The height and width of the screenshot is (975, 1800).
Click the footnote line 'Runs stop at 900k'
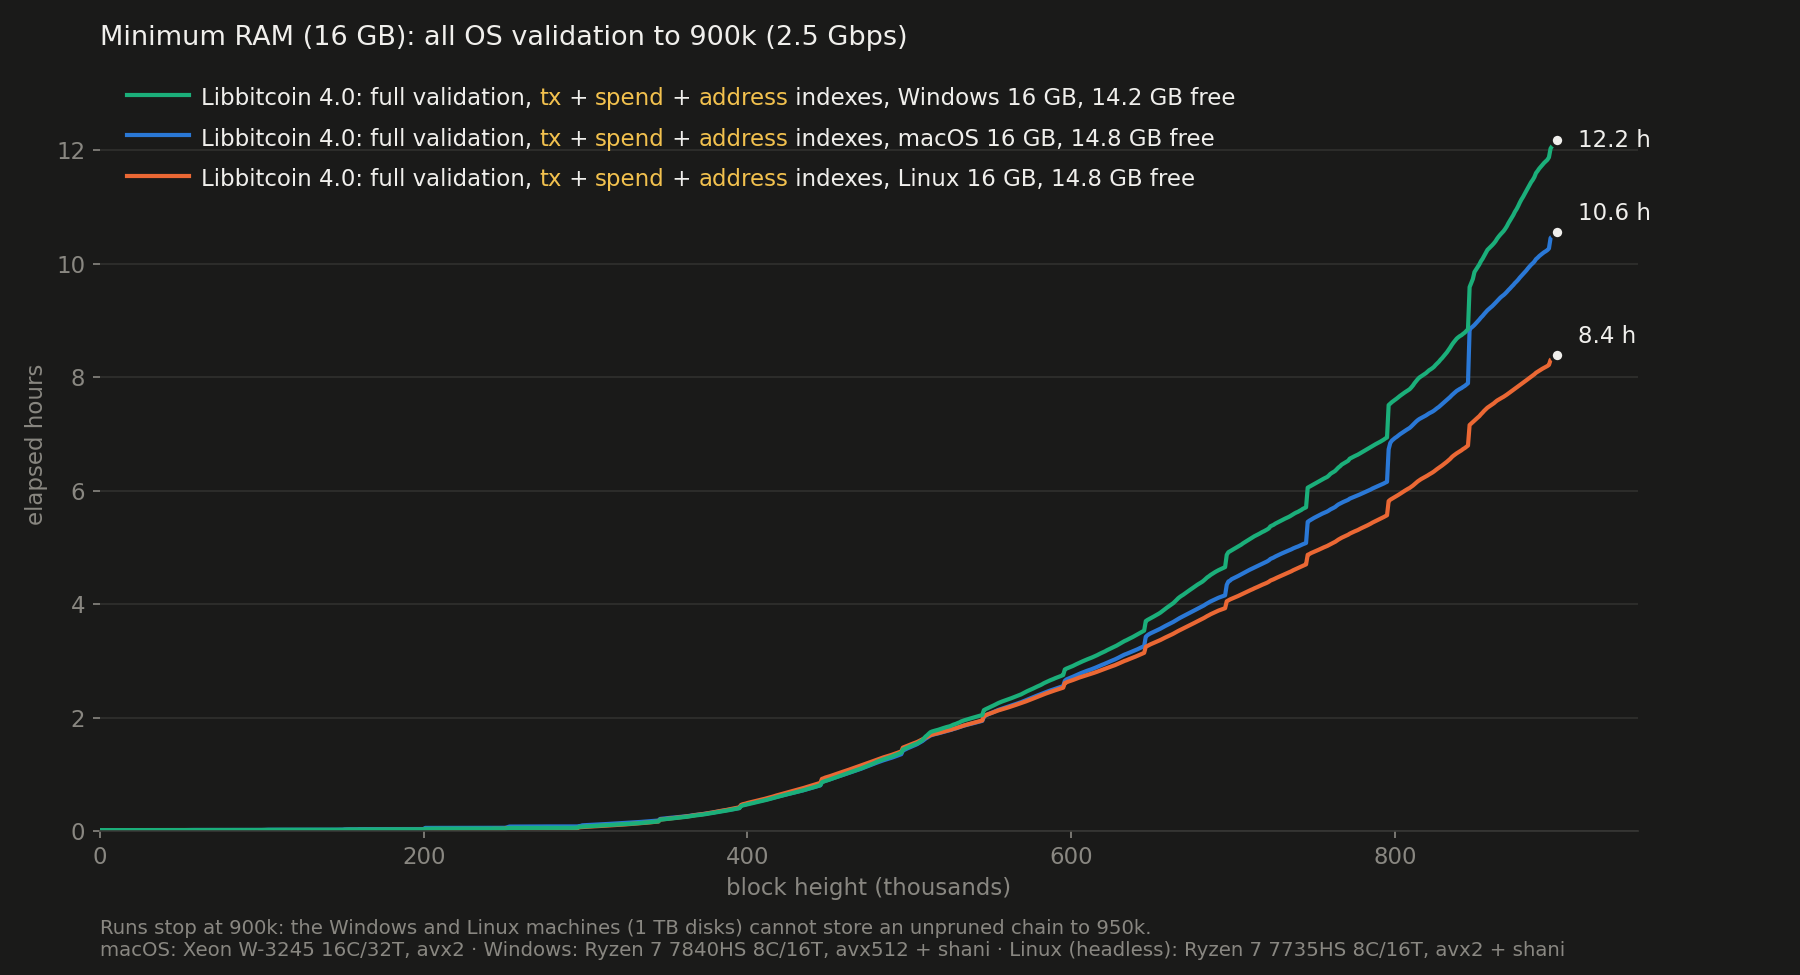click(625, 928)
